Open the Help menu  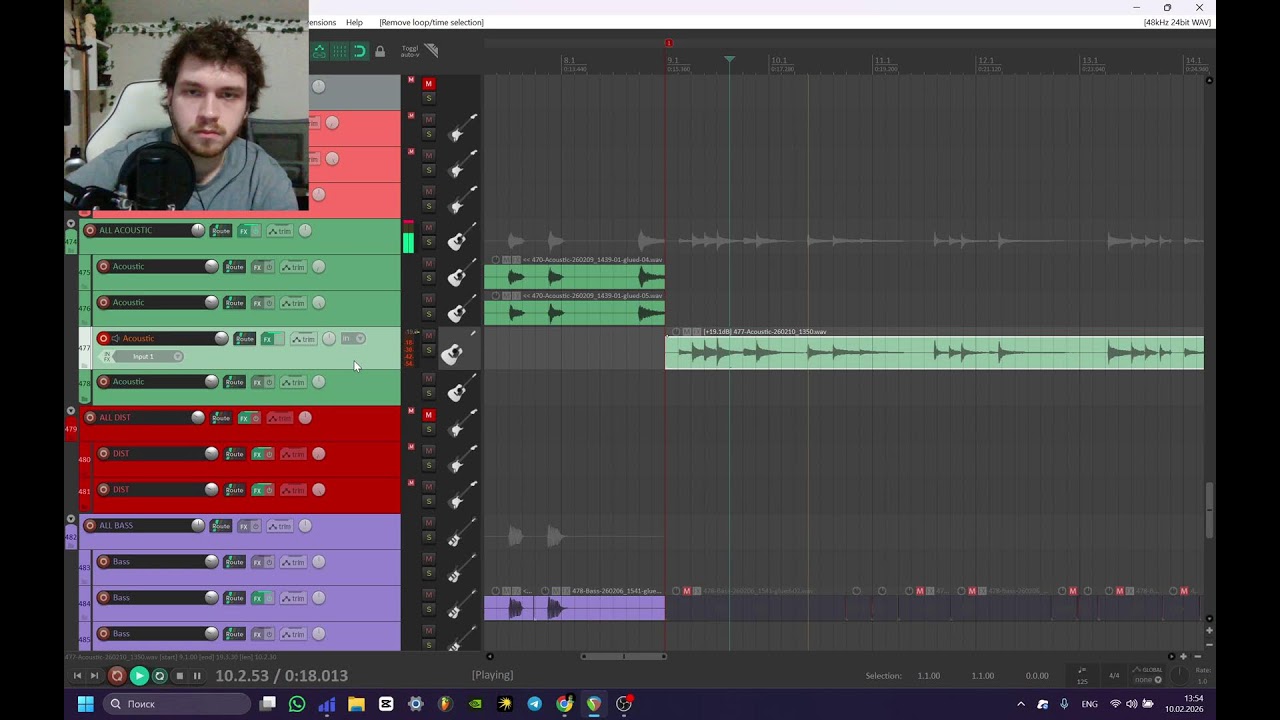(x=354, y=22)
